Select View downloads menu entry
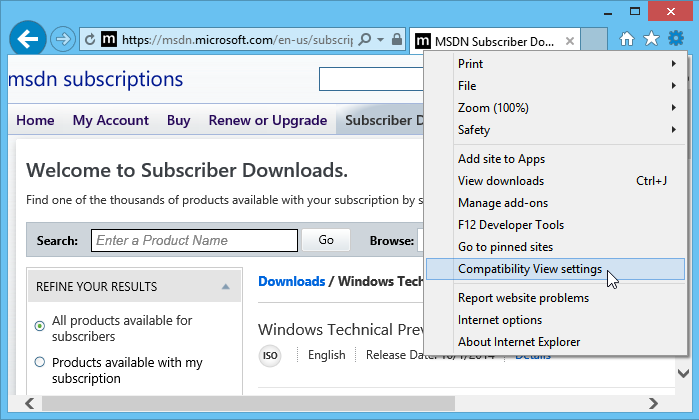This screenshot has height=420, width=699. click(x=555, y=181)
